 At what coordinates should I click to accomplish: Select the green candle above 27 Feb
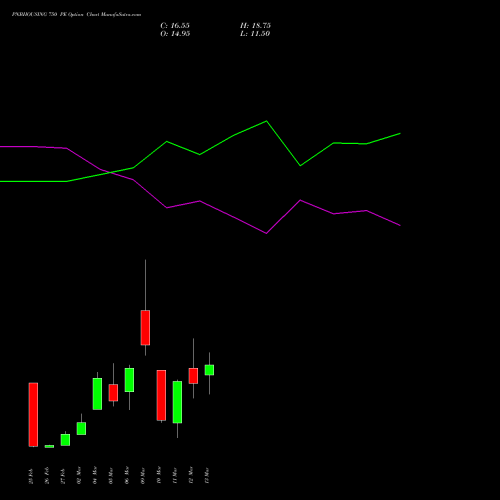tap(65, 440)
